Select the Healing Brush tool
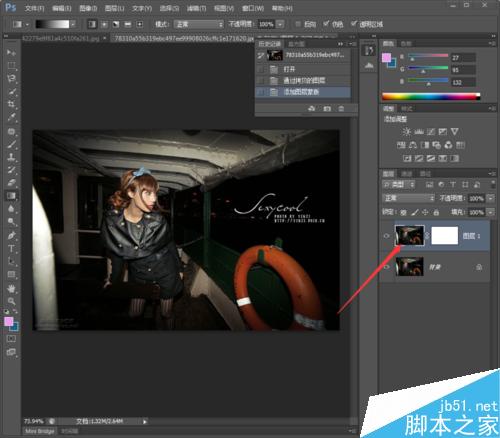Viewport: 500px width, 438px height. (x=11, y=131)
